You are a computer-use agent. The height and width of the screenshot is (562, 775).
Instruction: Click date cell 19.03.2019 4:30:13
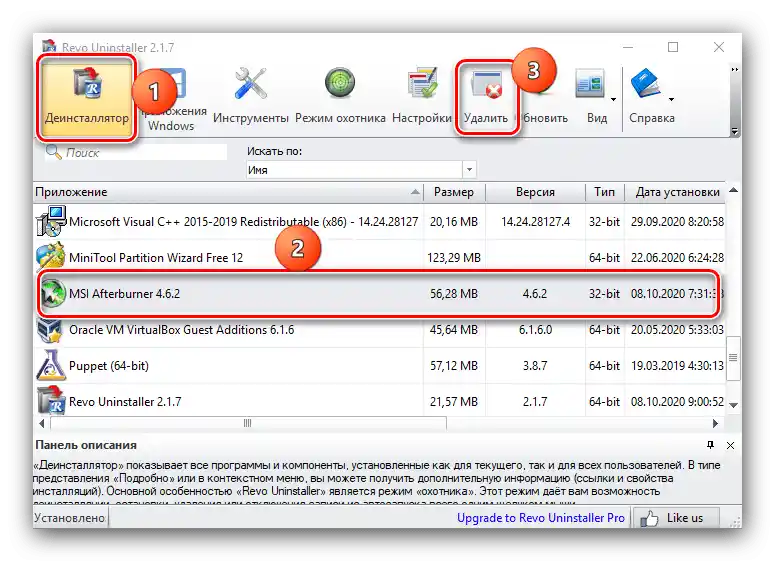677,366
